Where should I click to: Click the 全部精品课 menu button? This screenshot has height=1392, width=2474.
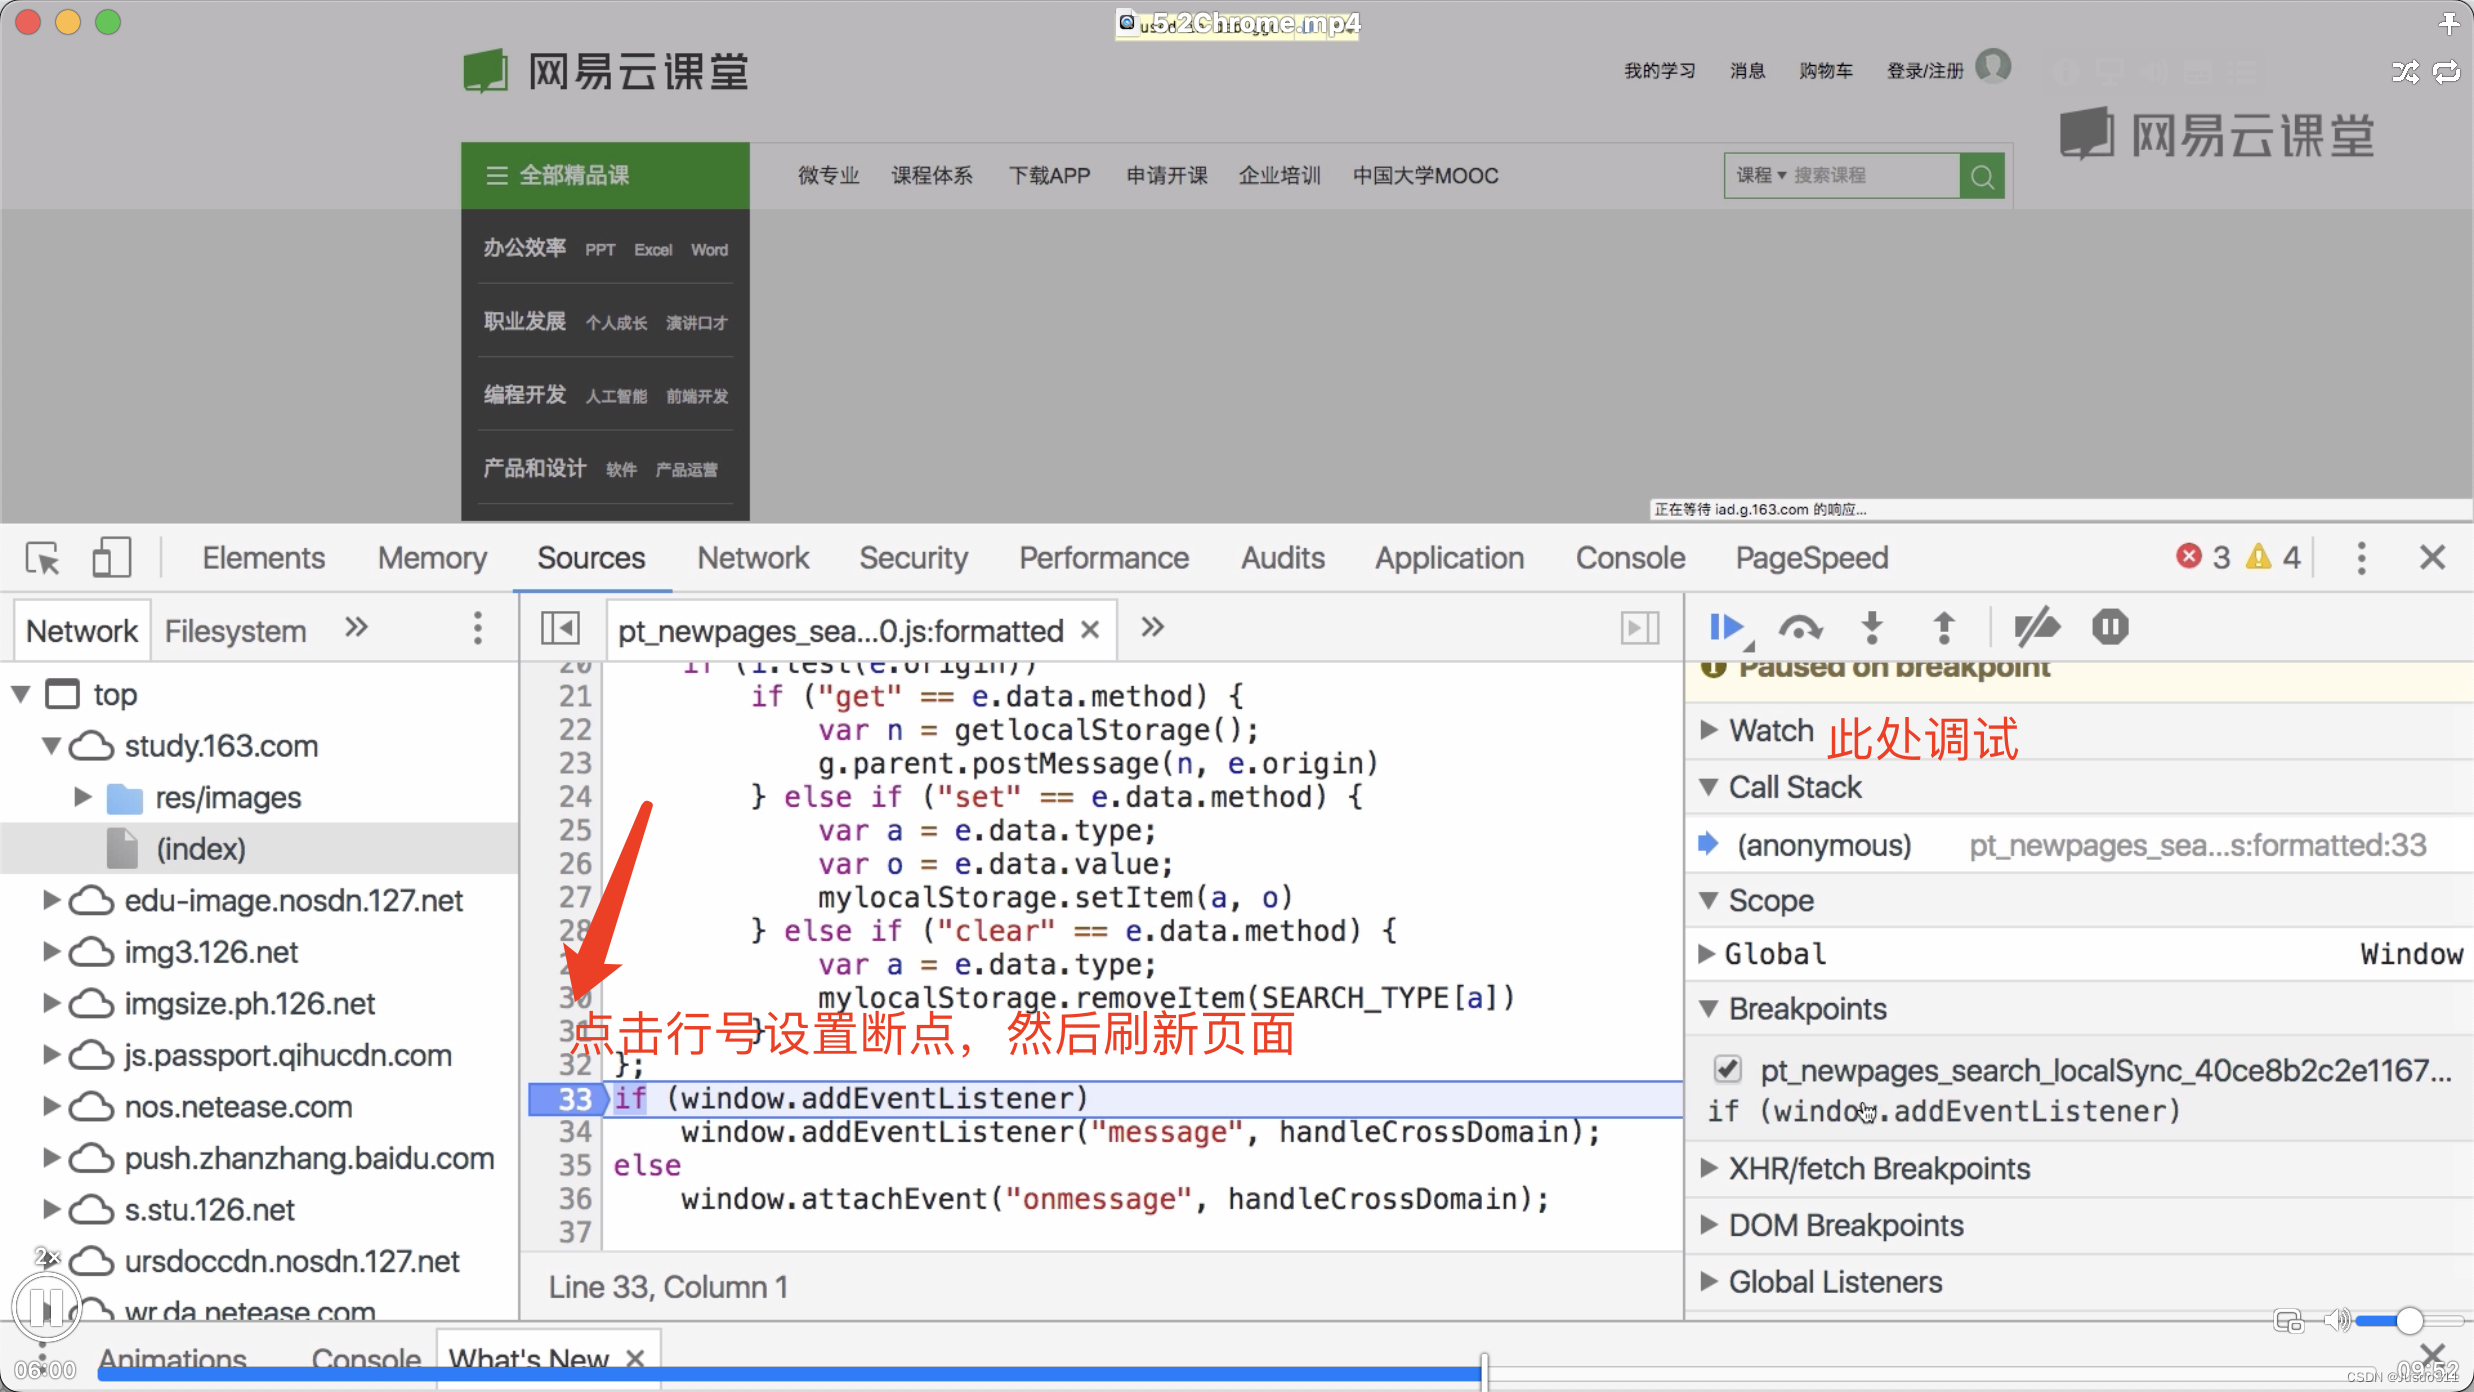(x=605, y=176)
